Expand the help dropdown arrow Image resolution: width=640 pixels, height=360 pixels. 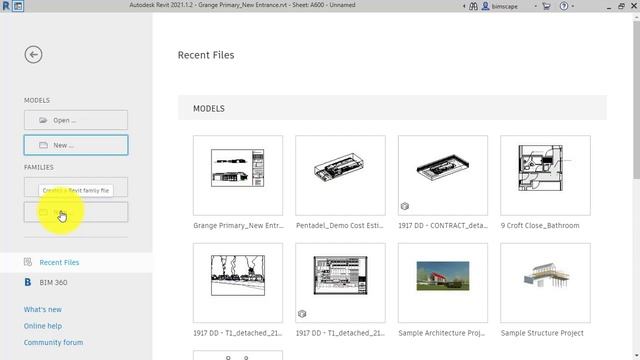pos(573,6)
